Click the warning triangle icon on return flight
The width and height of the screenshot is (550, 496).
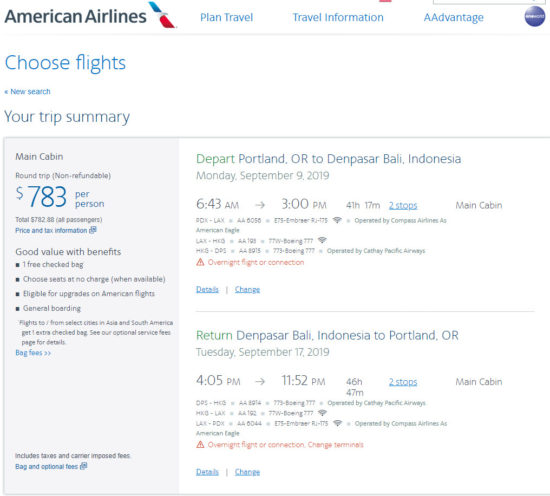(200, 444)
